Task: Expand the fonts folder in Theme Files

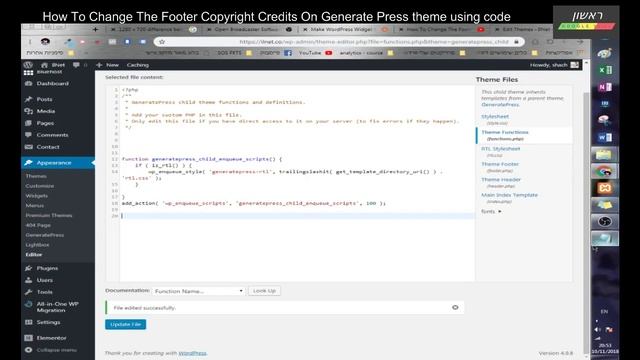Action: (x=491, y=211)
